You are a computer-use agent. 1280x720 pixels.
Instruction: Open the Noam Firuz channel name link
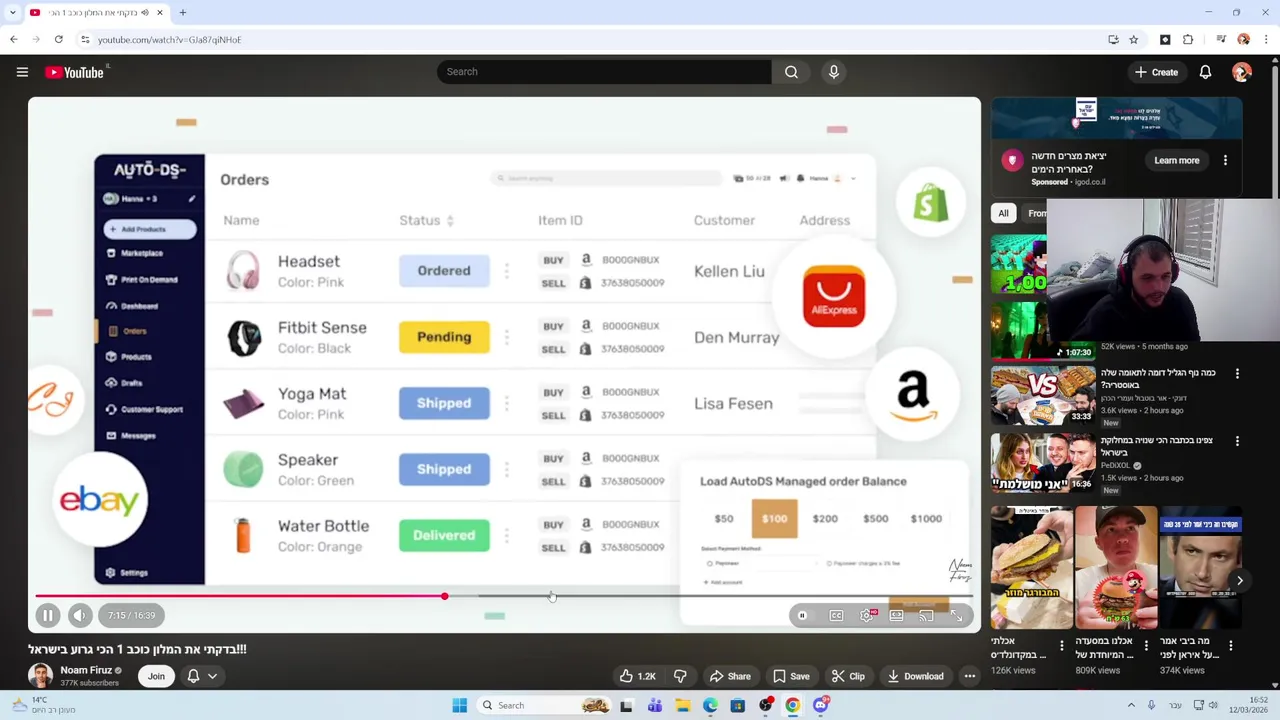[x=86, y=671]
